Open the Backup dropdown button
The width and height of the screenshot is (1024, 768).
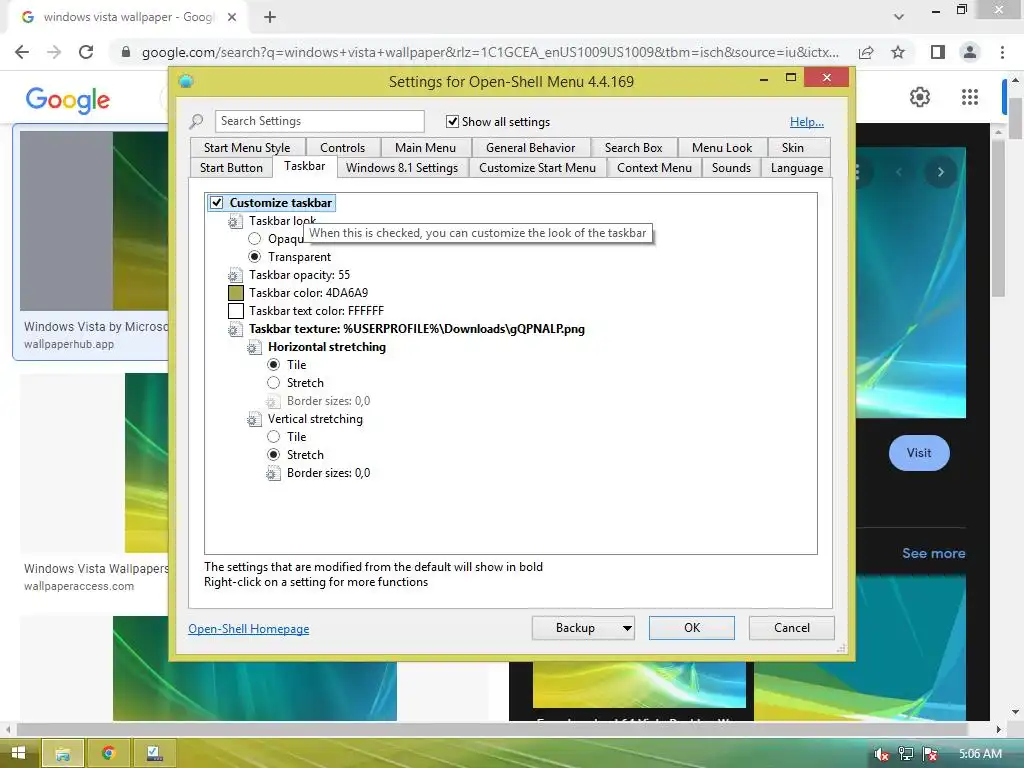pyautogui.click(x=583, y=628)
